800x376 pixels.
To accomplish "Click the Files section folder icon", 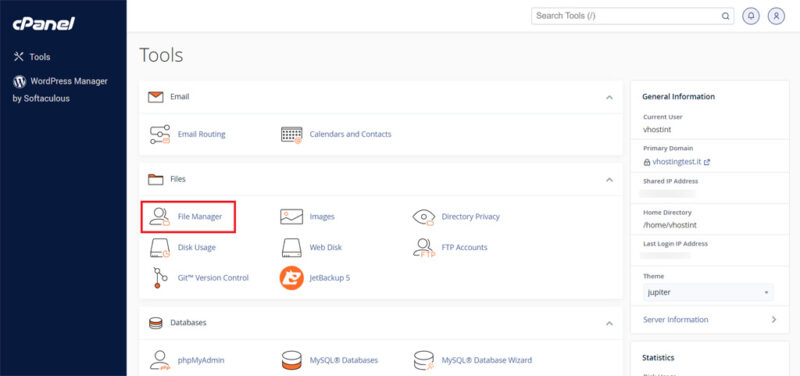I will [156, 180].
